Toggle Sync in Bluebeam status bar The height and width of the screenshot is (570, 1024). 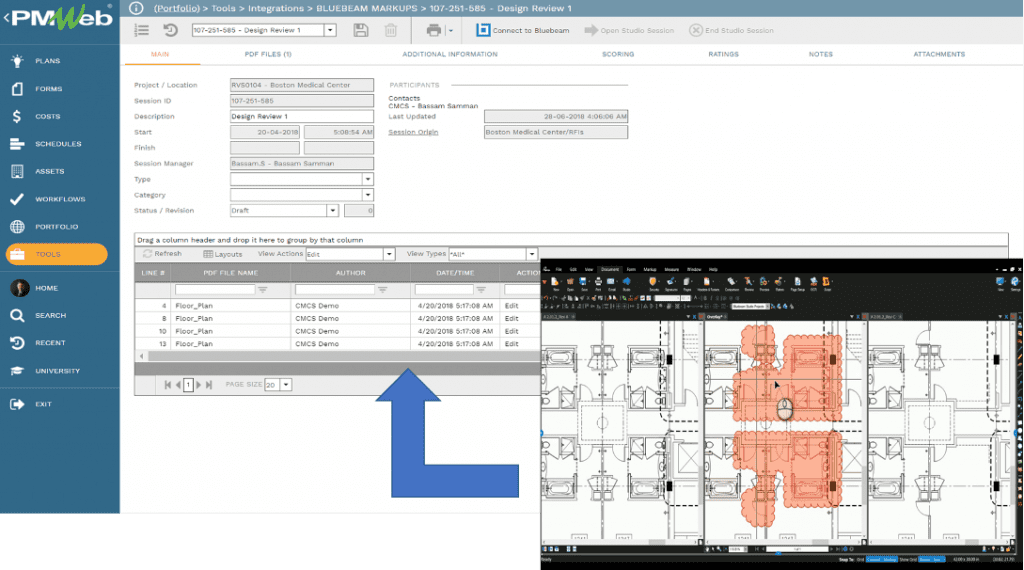click(x=938, y=560)
